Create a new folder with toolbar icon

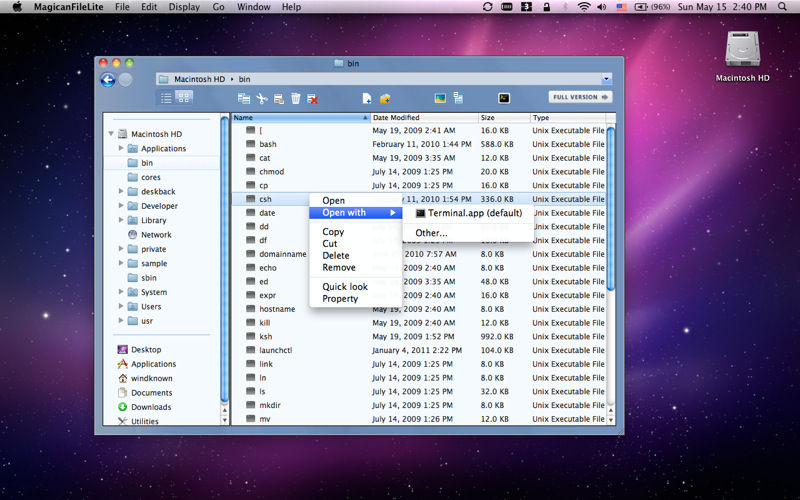pyautogui.click(x=385, y=98)
